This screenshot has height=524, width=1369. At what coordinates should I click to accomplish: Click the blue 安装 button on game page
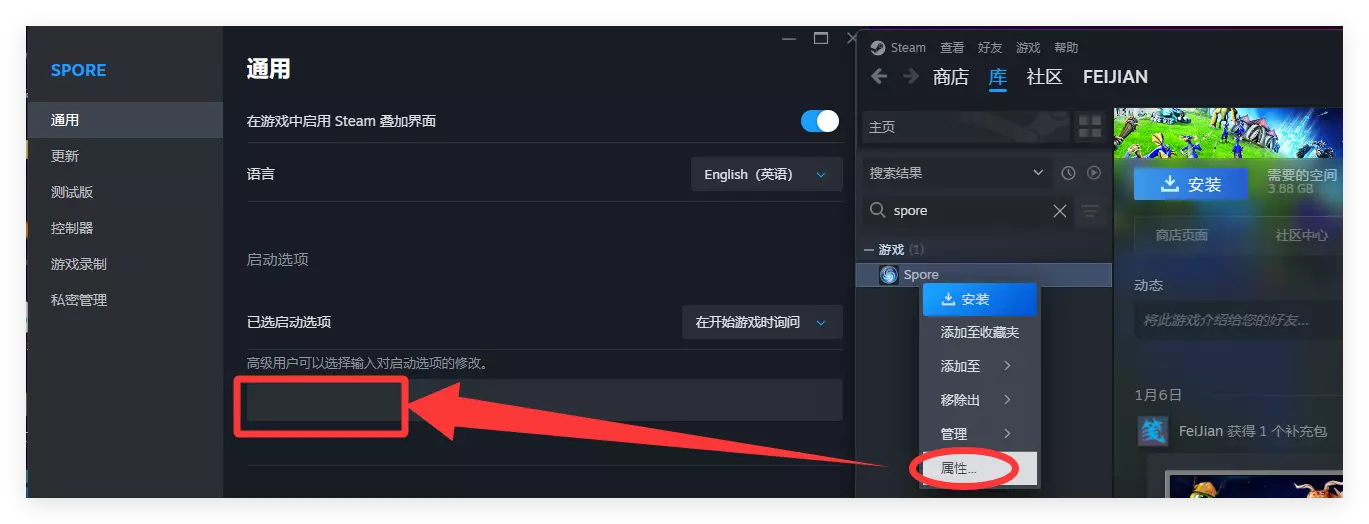pos(1190,184)
